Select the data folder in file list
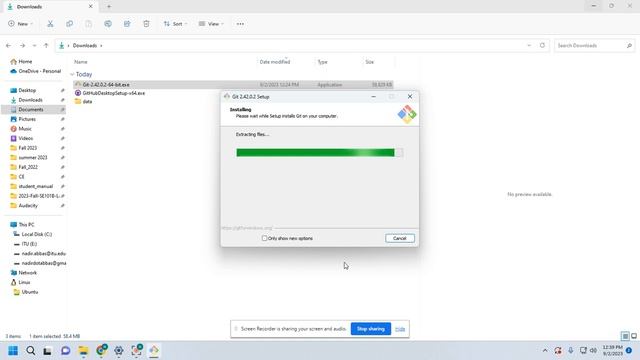This screenshot has width=640, height=360. (87, 102)
